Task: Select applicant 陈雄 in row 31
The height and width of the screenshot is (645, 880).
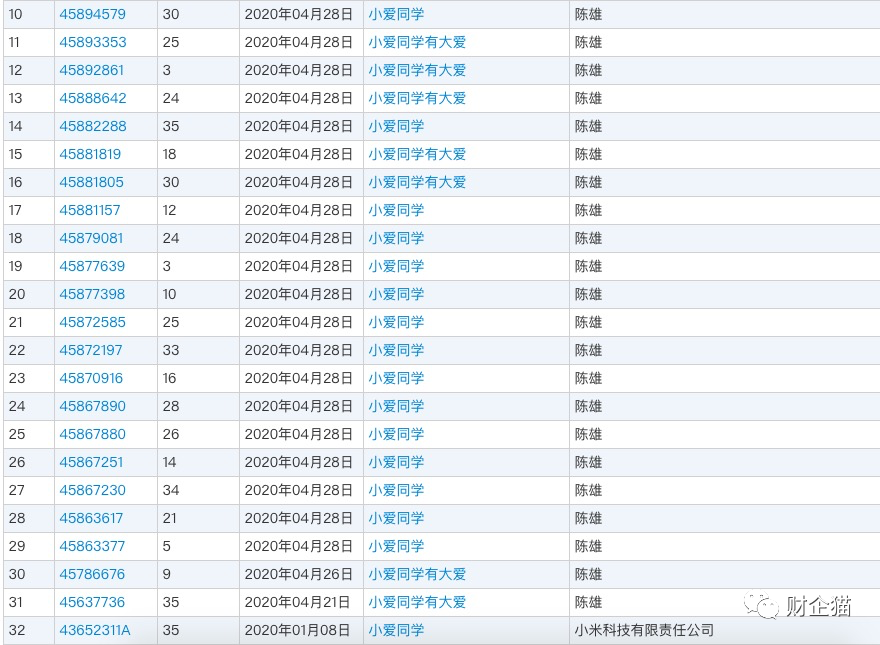Action: click(x=588, y=602)
